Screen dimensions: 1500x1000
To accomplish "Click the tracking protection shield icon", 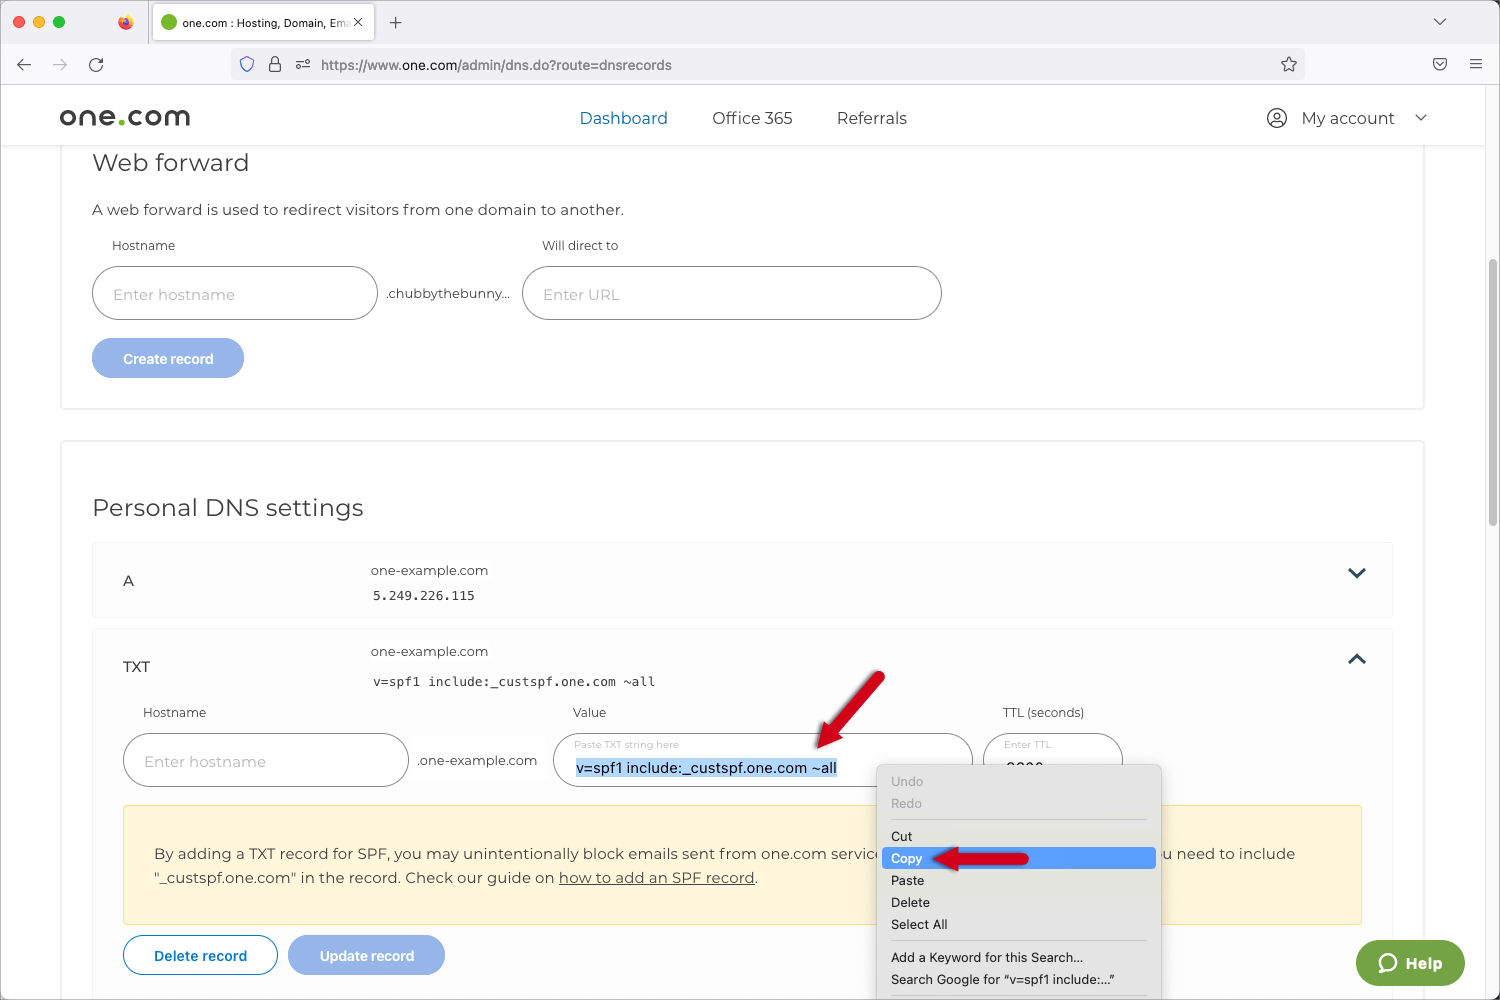I will (247, 64).
